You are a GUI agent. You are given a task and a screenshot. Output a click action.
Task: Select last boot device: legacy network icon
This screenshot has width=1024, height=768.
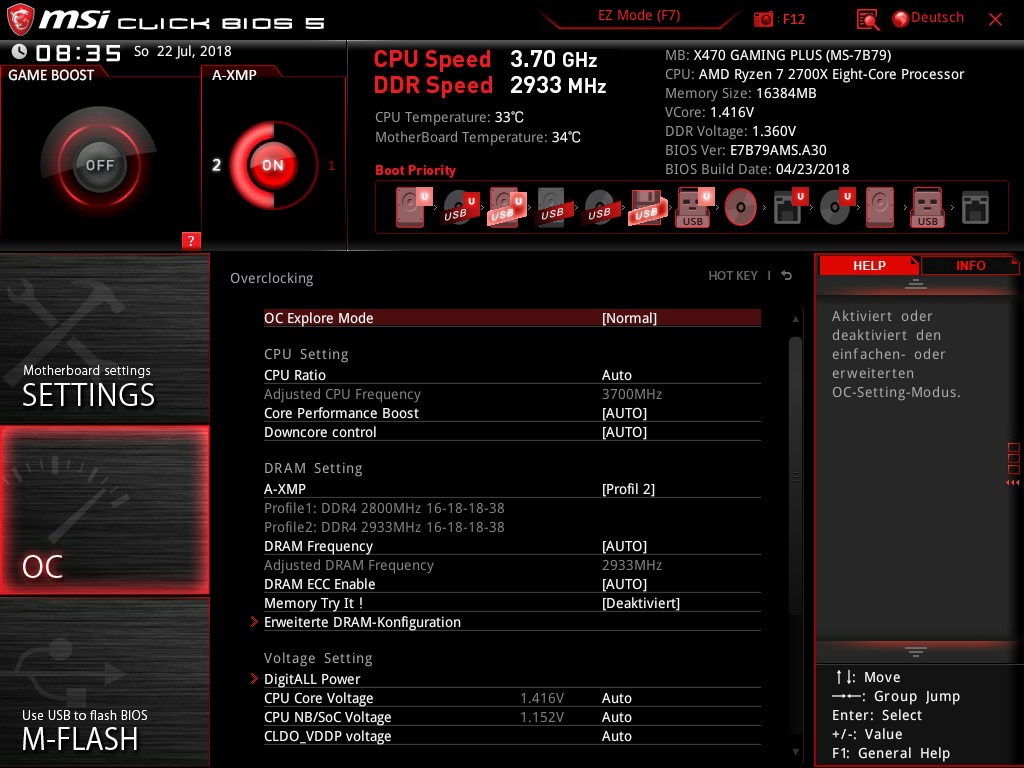(975, 208)
